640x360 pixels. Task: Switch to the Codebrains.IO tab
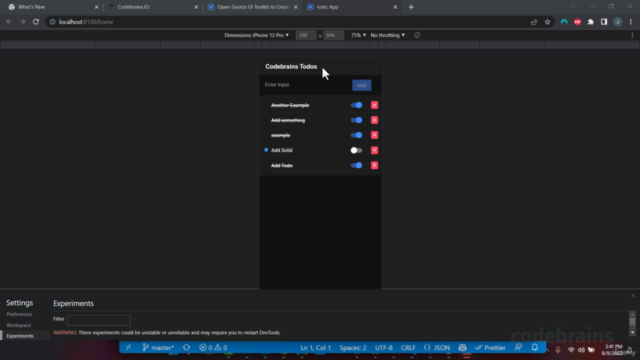click(153, 7)
